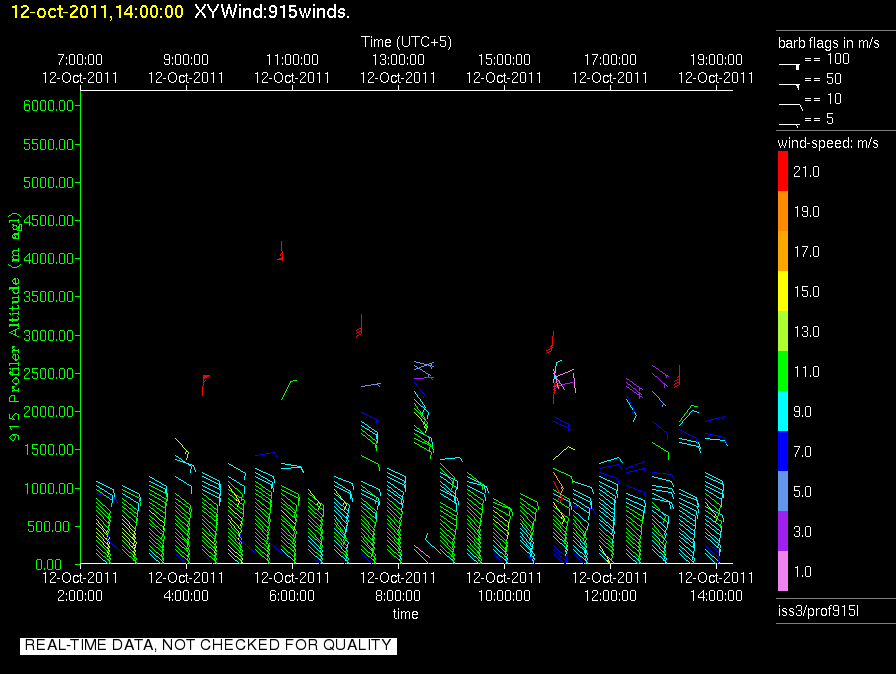
Task: Click the green 11.0 m/s color band
Action: [x=782, y=371]
